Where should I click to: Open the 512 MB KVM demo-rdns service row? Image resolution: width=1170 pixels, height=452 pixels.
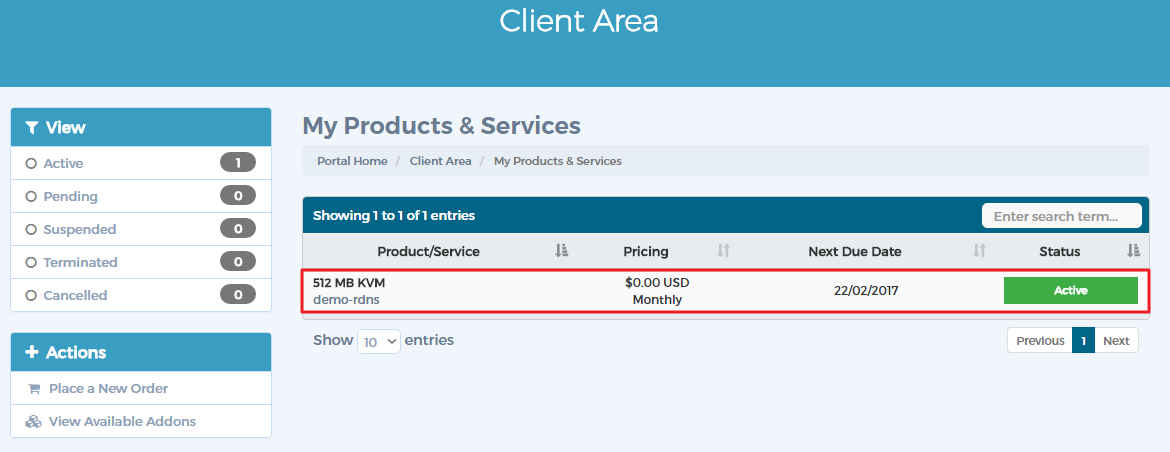click(x=726, y=291)
